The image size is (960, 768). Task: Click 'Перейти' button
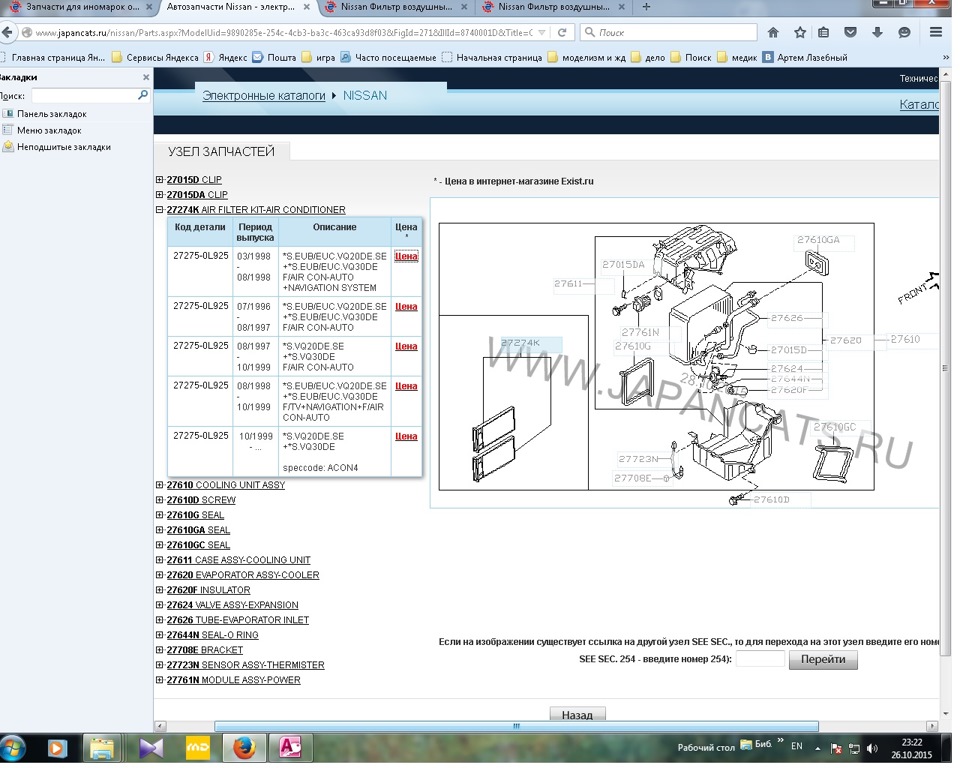[823, 660]
